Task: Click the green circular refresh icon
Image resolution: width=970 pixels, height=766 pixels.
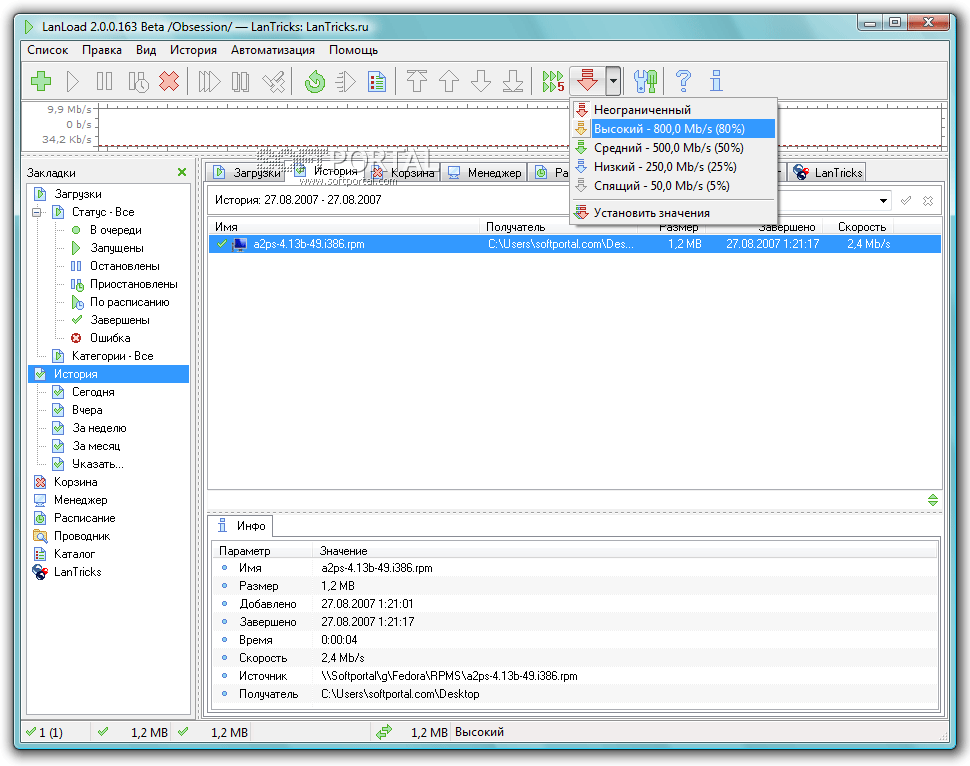Action: tap(315, 81)
